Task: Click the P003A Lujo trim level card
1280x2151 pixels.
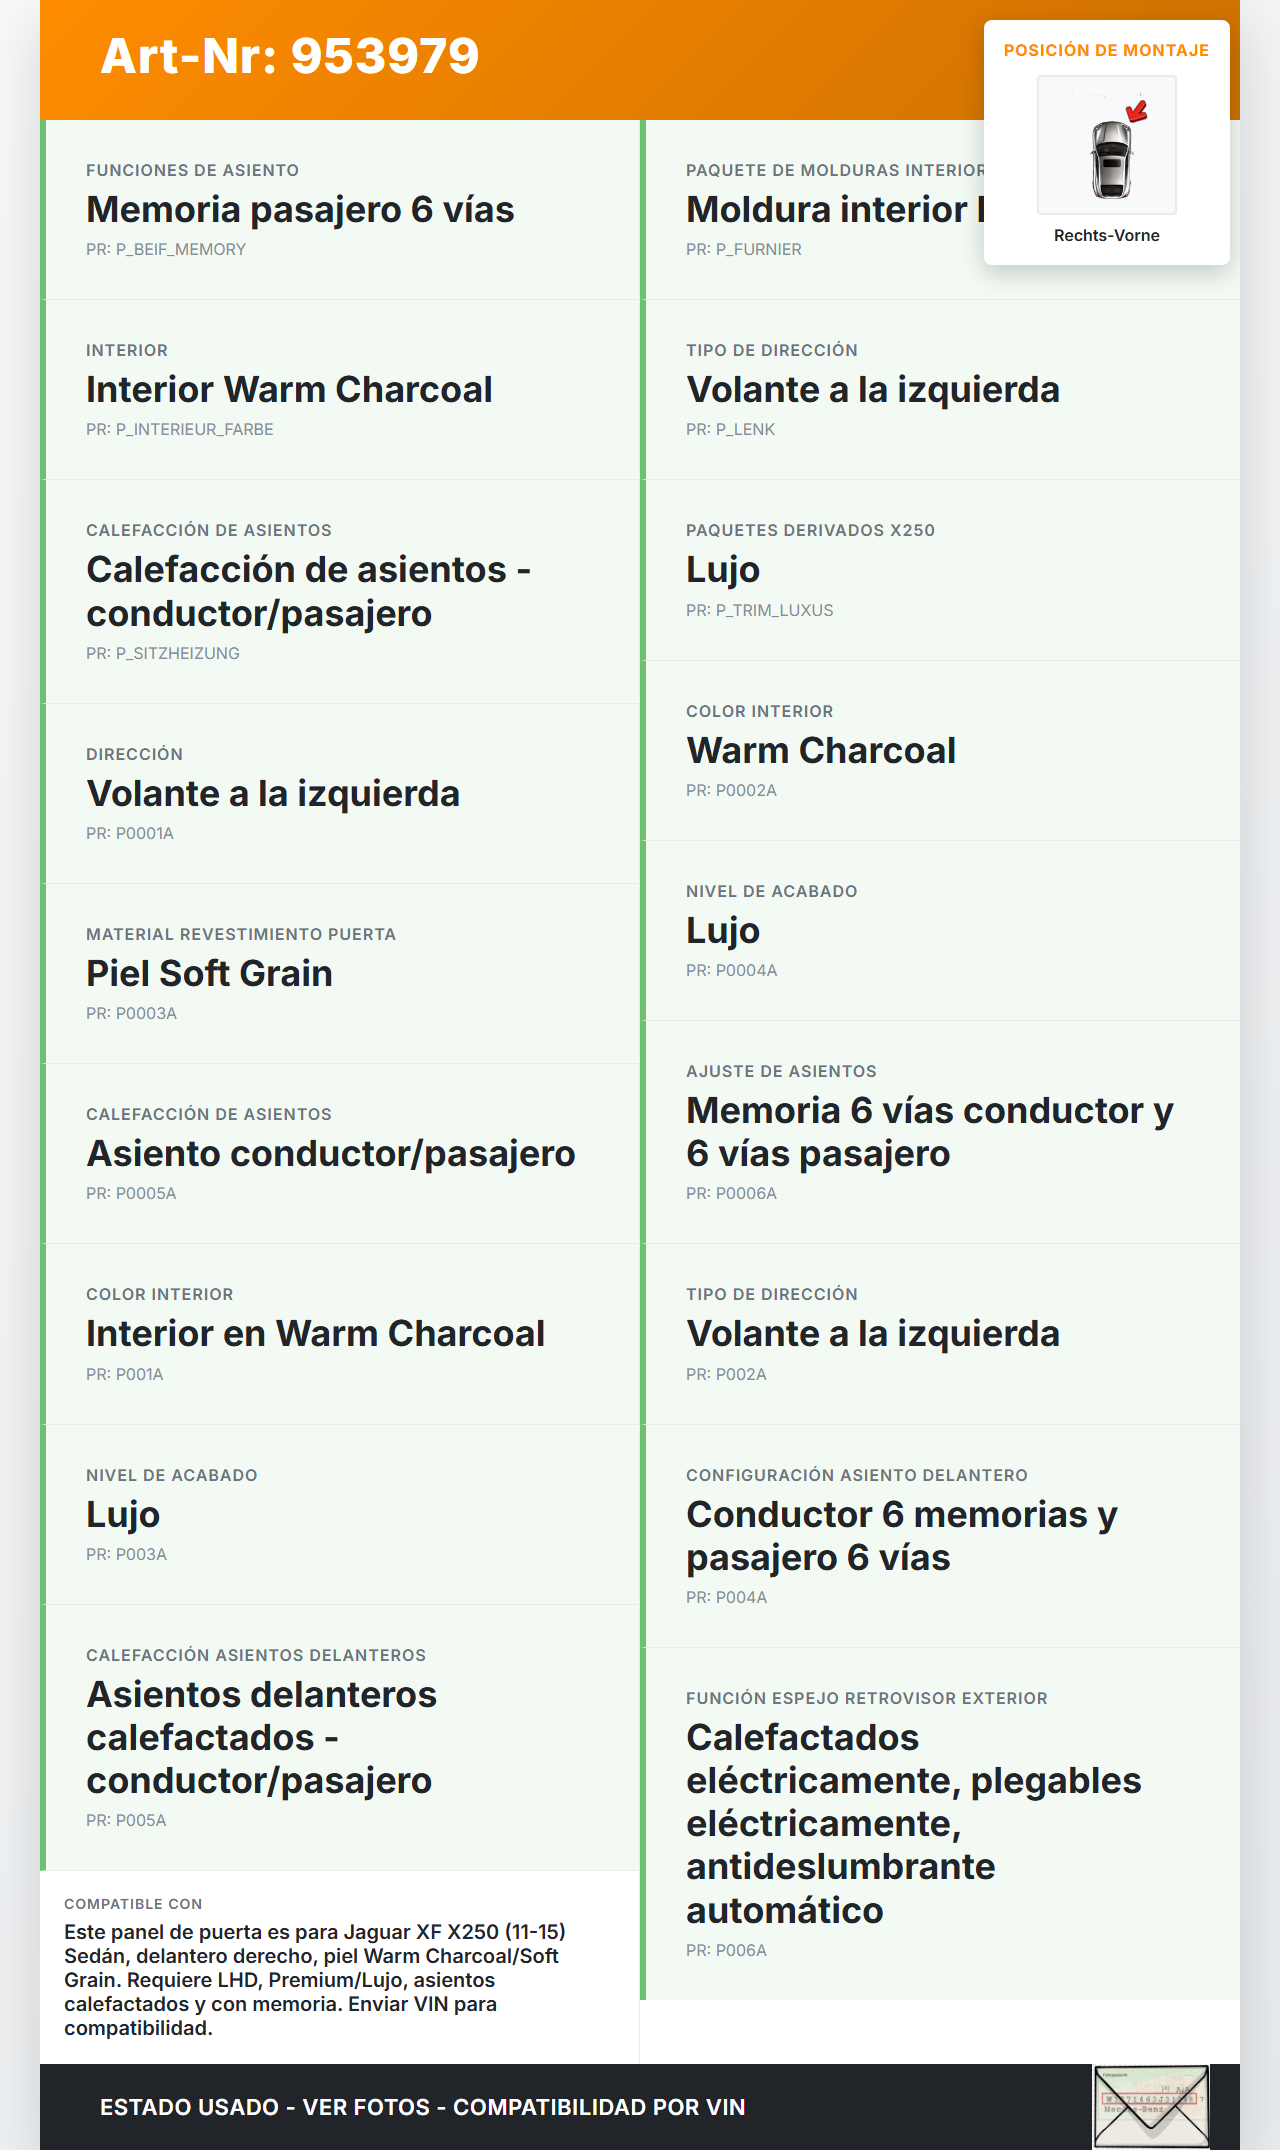Action: [123, 1515]
